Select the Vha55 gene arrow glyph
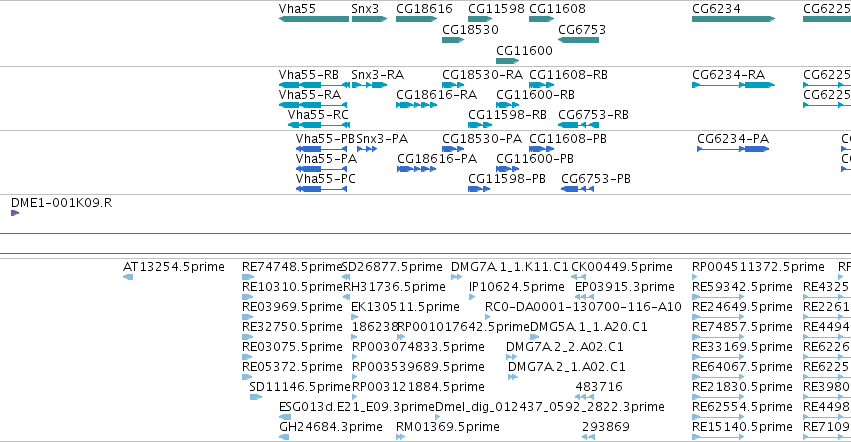 coord(314,19)
